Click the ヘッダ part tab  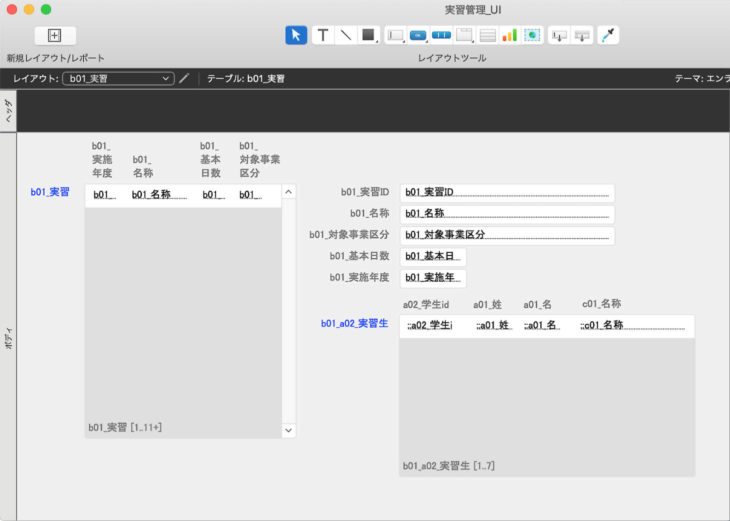pos(8,110)
